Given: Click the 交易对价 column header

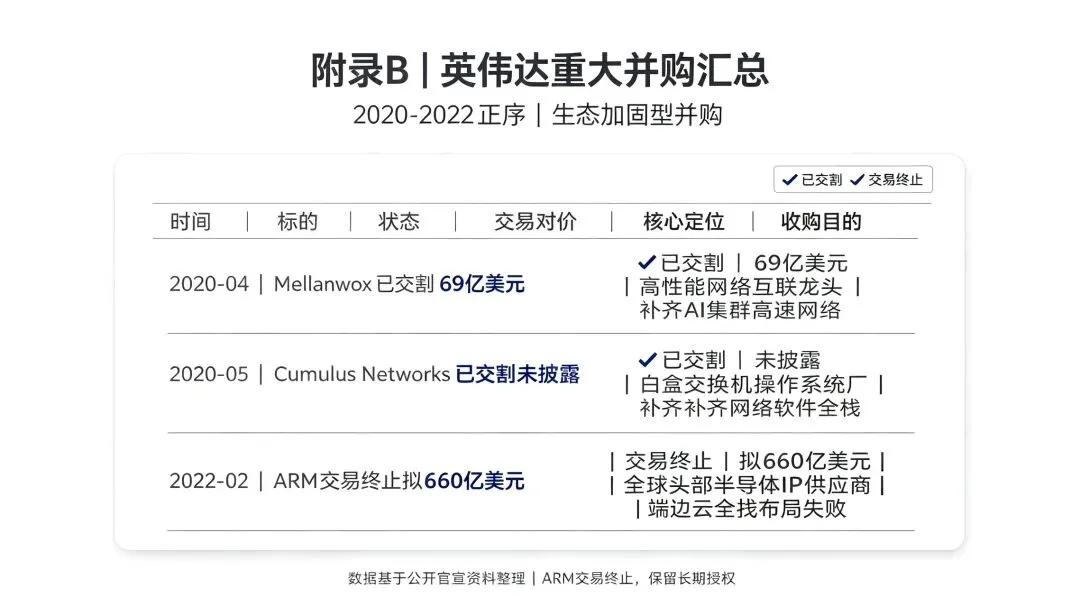Looking at the screenshot, I should pos(535,222).
